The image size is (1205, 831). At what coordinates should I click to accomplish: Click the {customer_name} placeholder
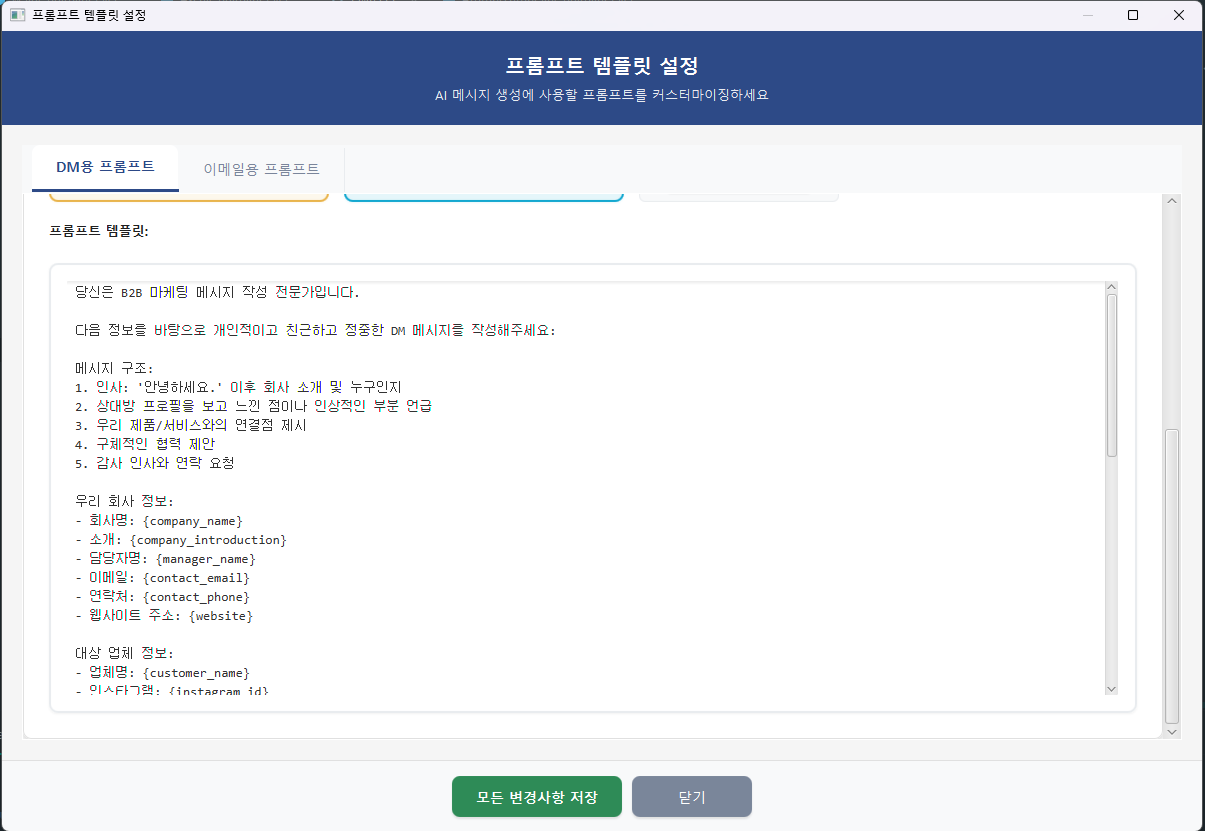click(196, 673)
